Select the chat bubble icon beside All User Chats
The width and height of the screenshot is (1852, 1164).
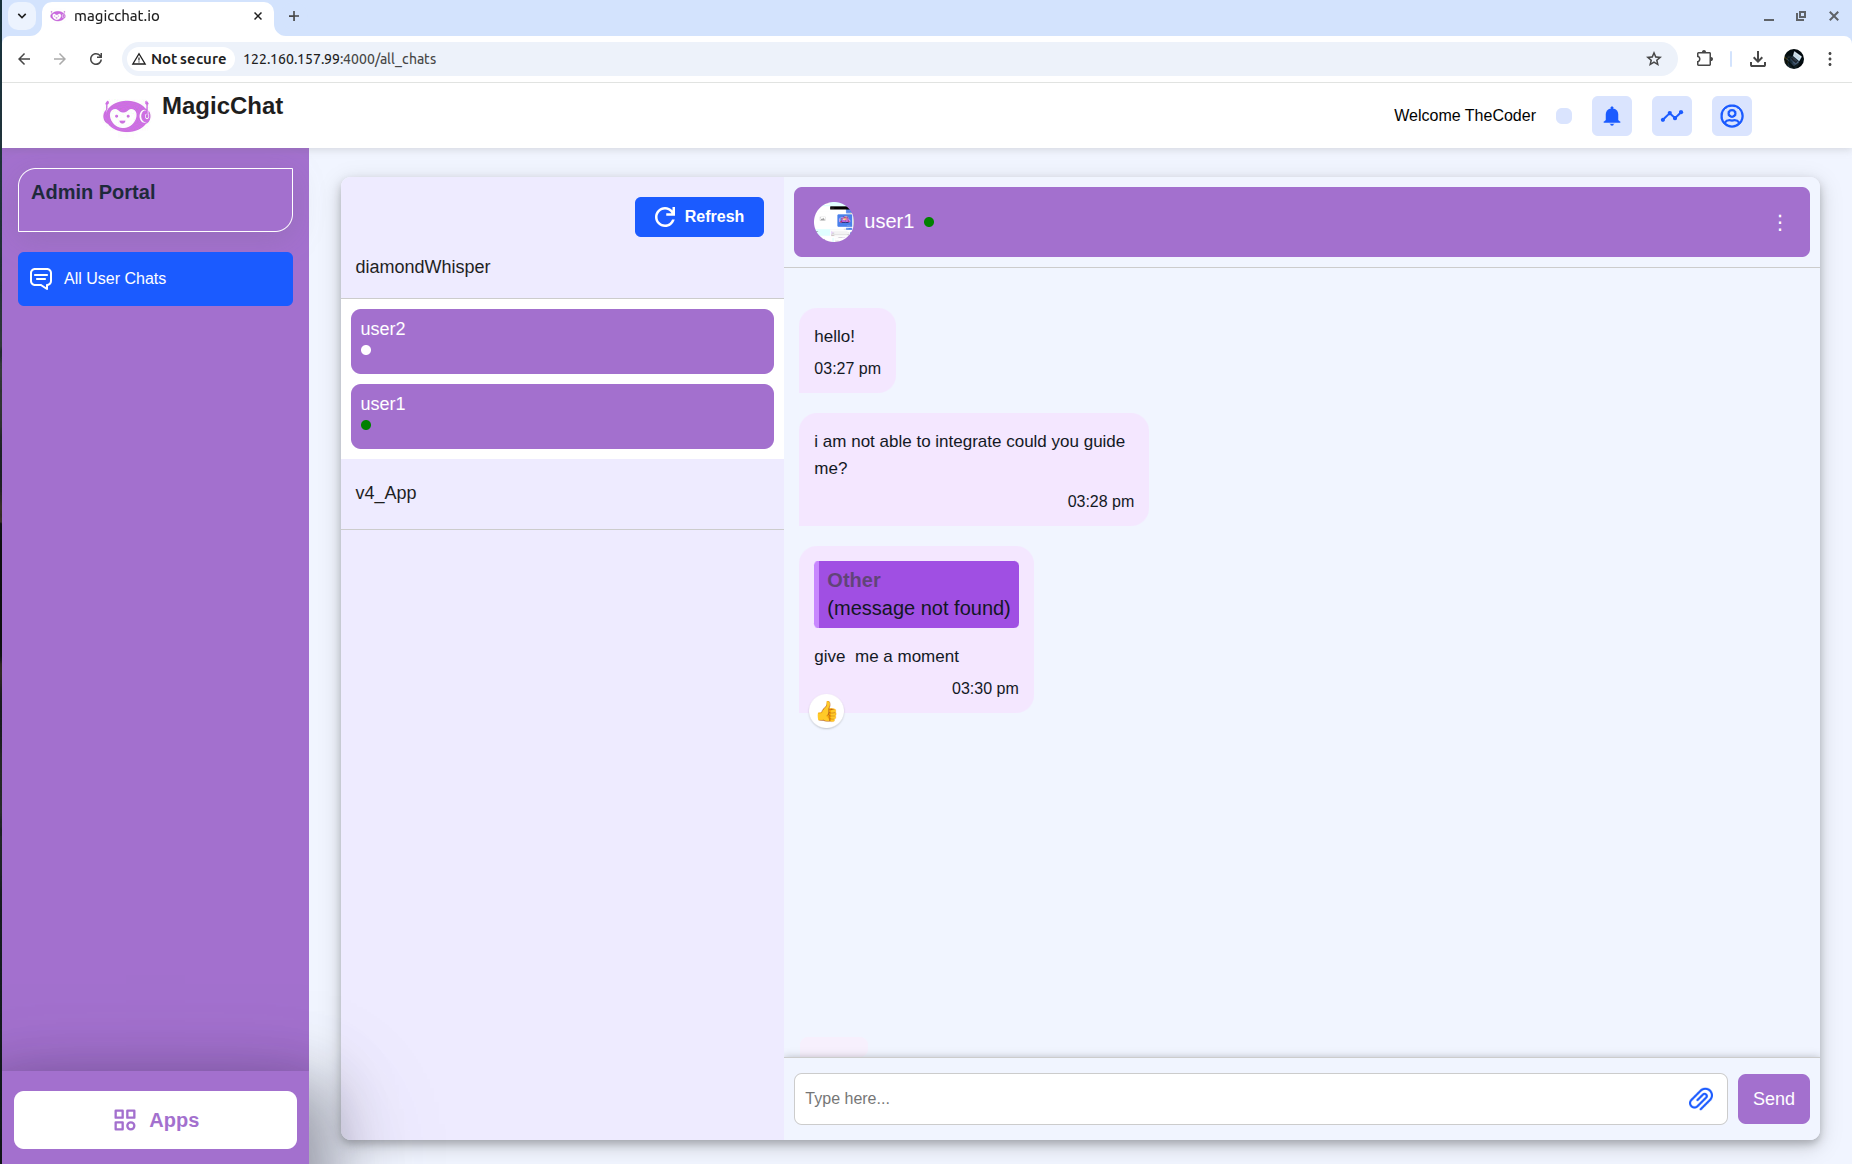click(41, 279)
